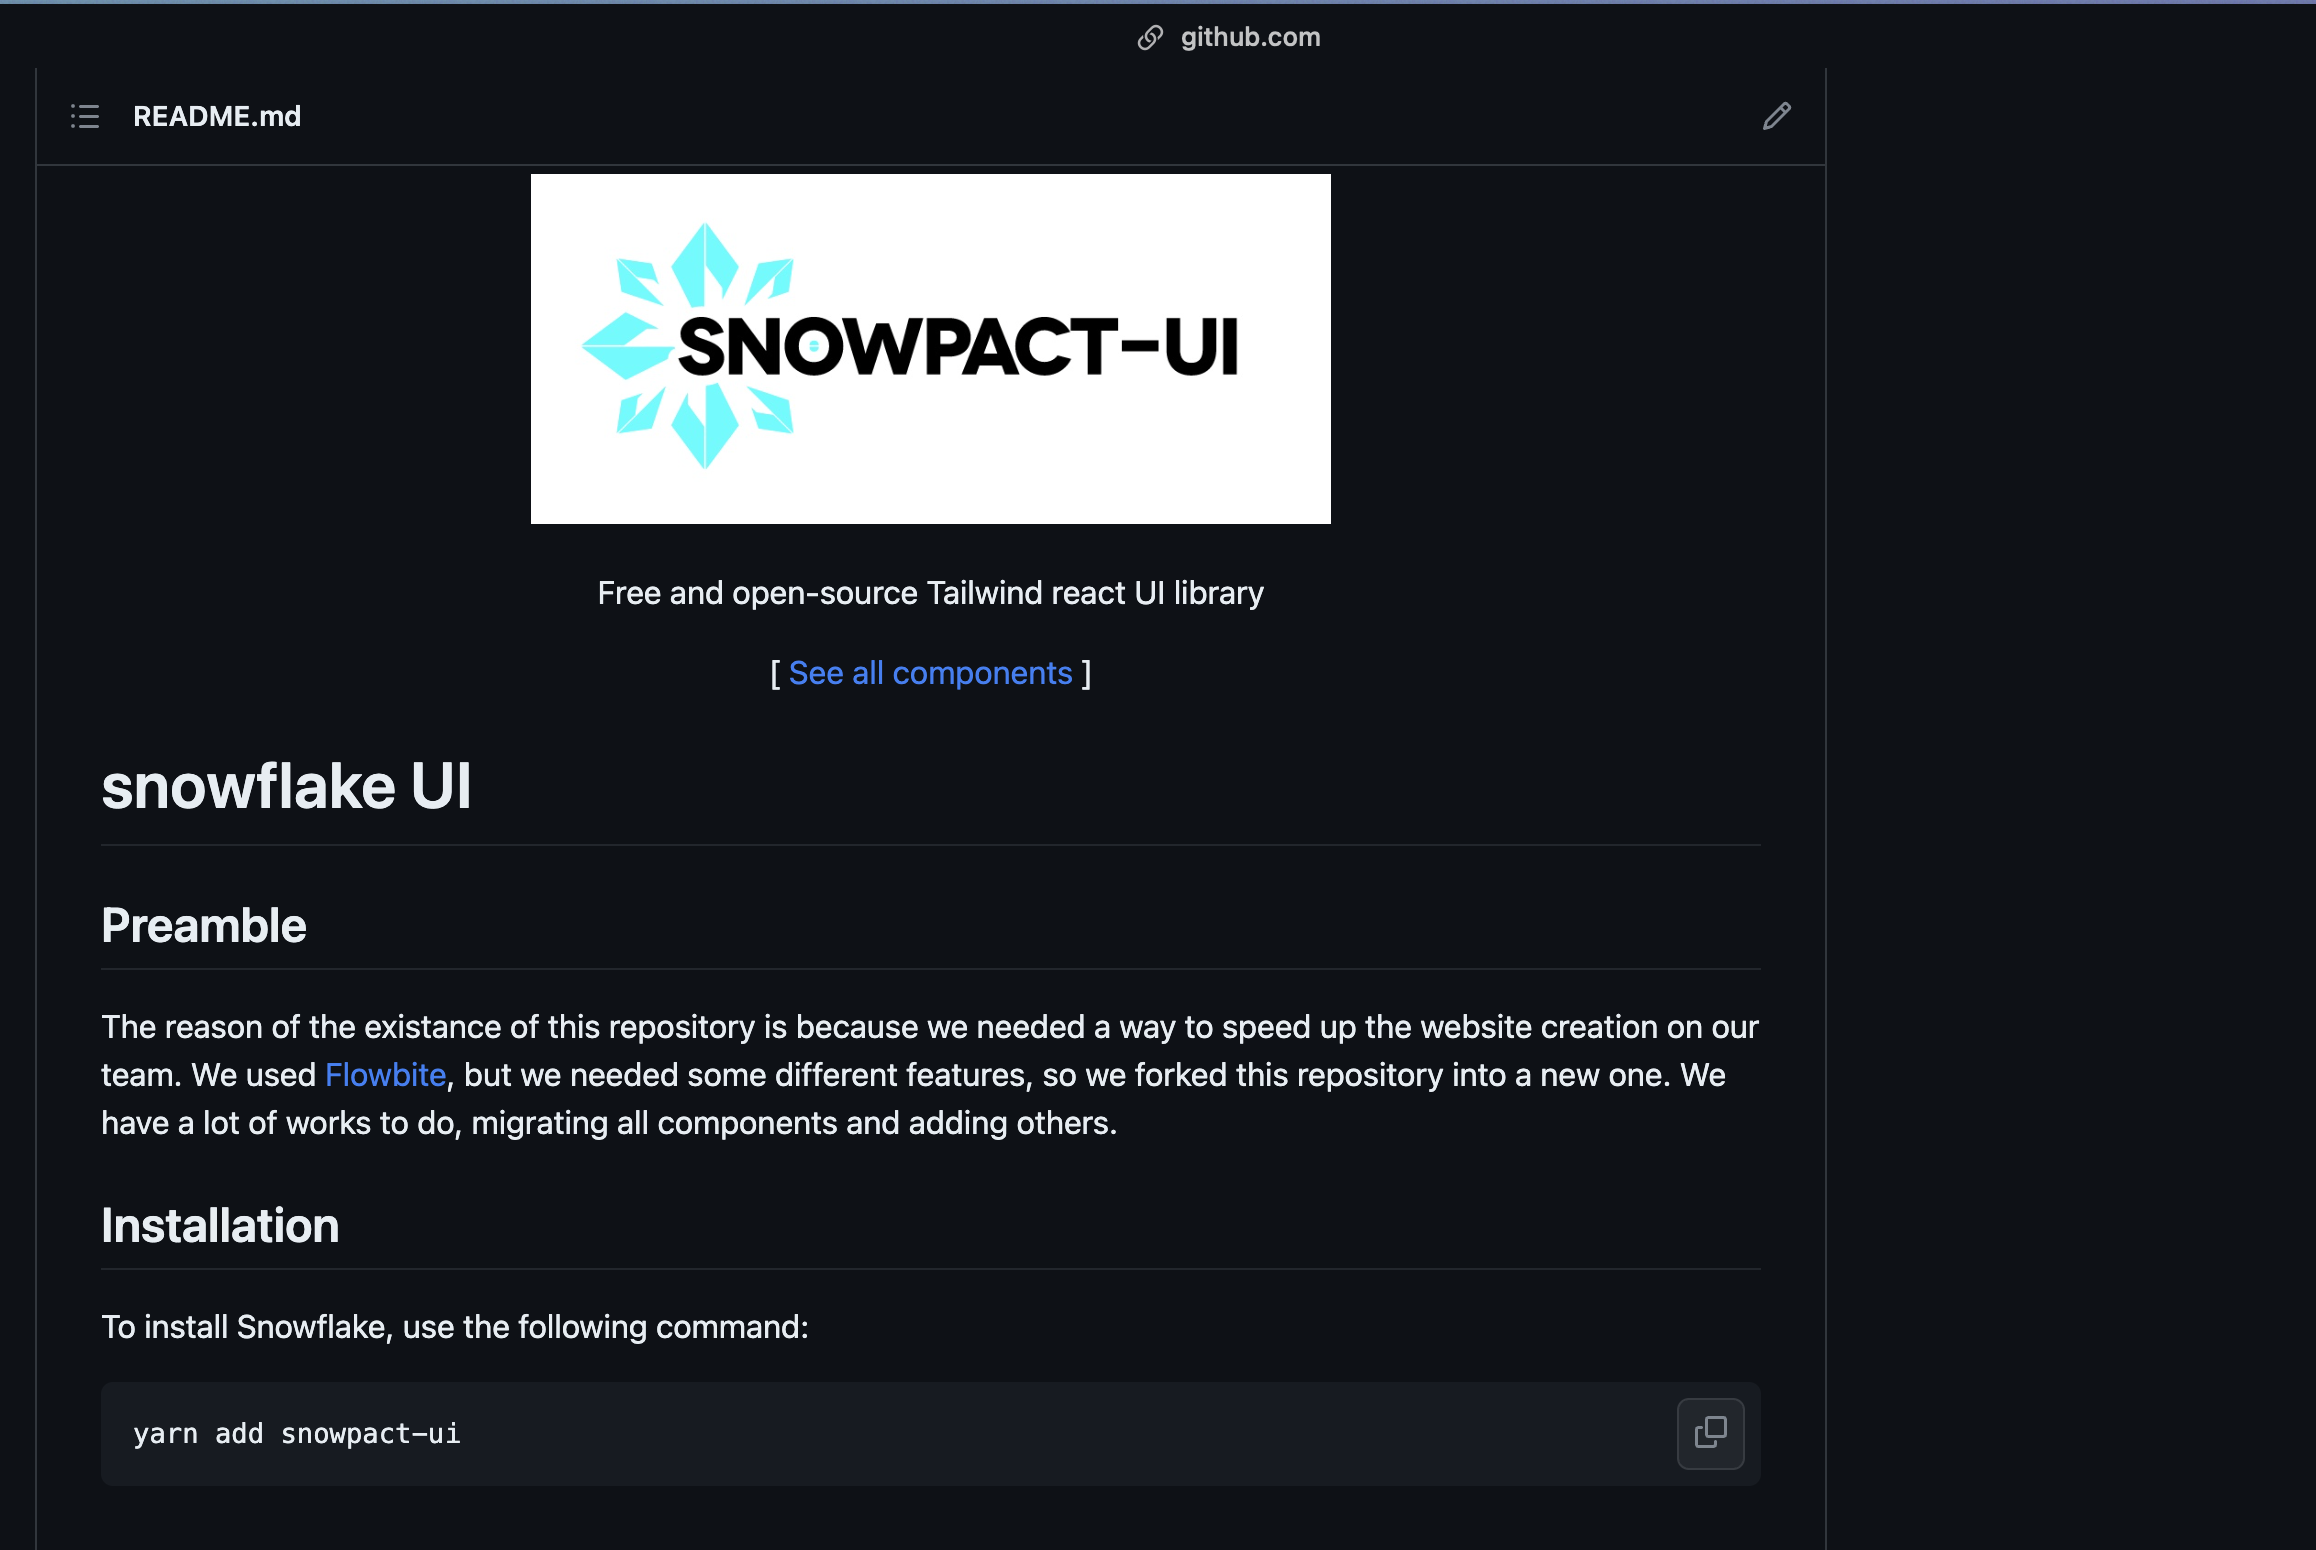Click the See all components link
Screen dimensions: 2316x1550
coord(931,673)
